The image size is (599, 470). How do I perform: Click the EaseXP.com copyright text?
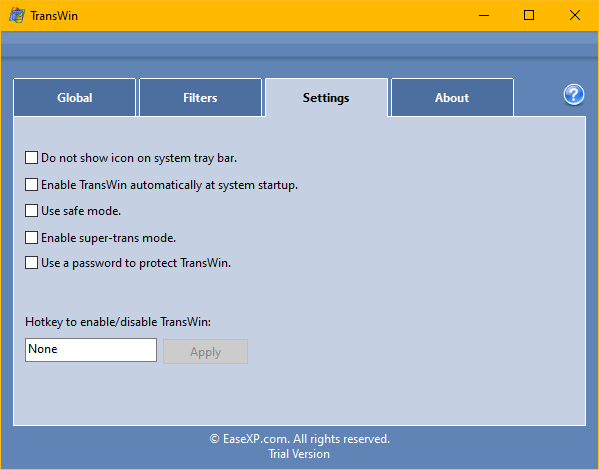tap(300, 439)
